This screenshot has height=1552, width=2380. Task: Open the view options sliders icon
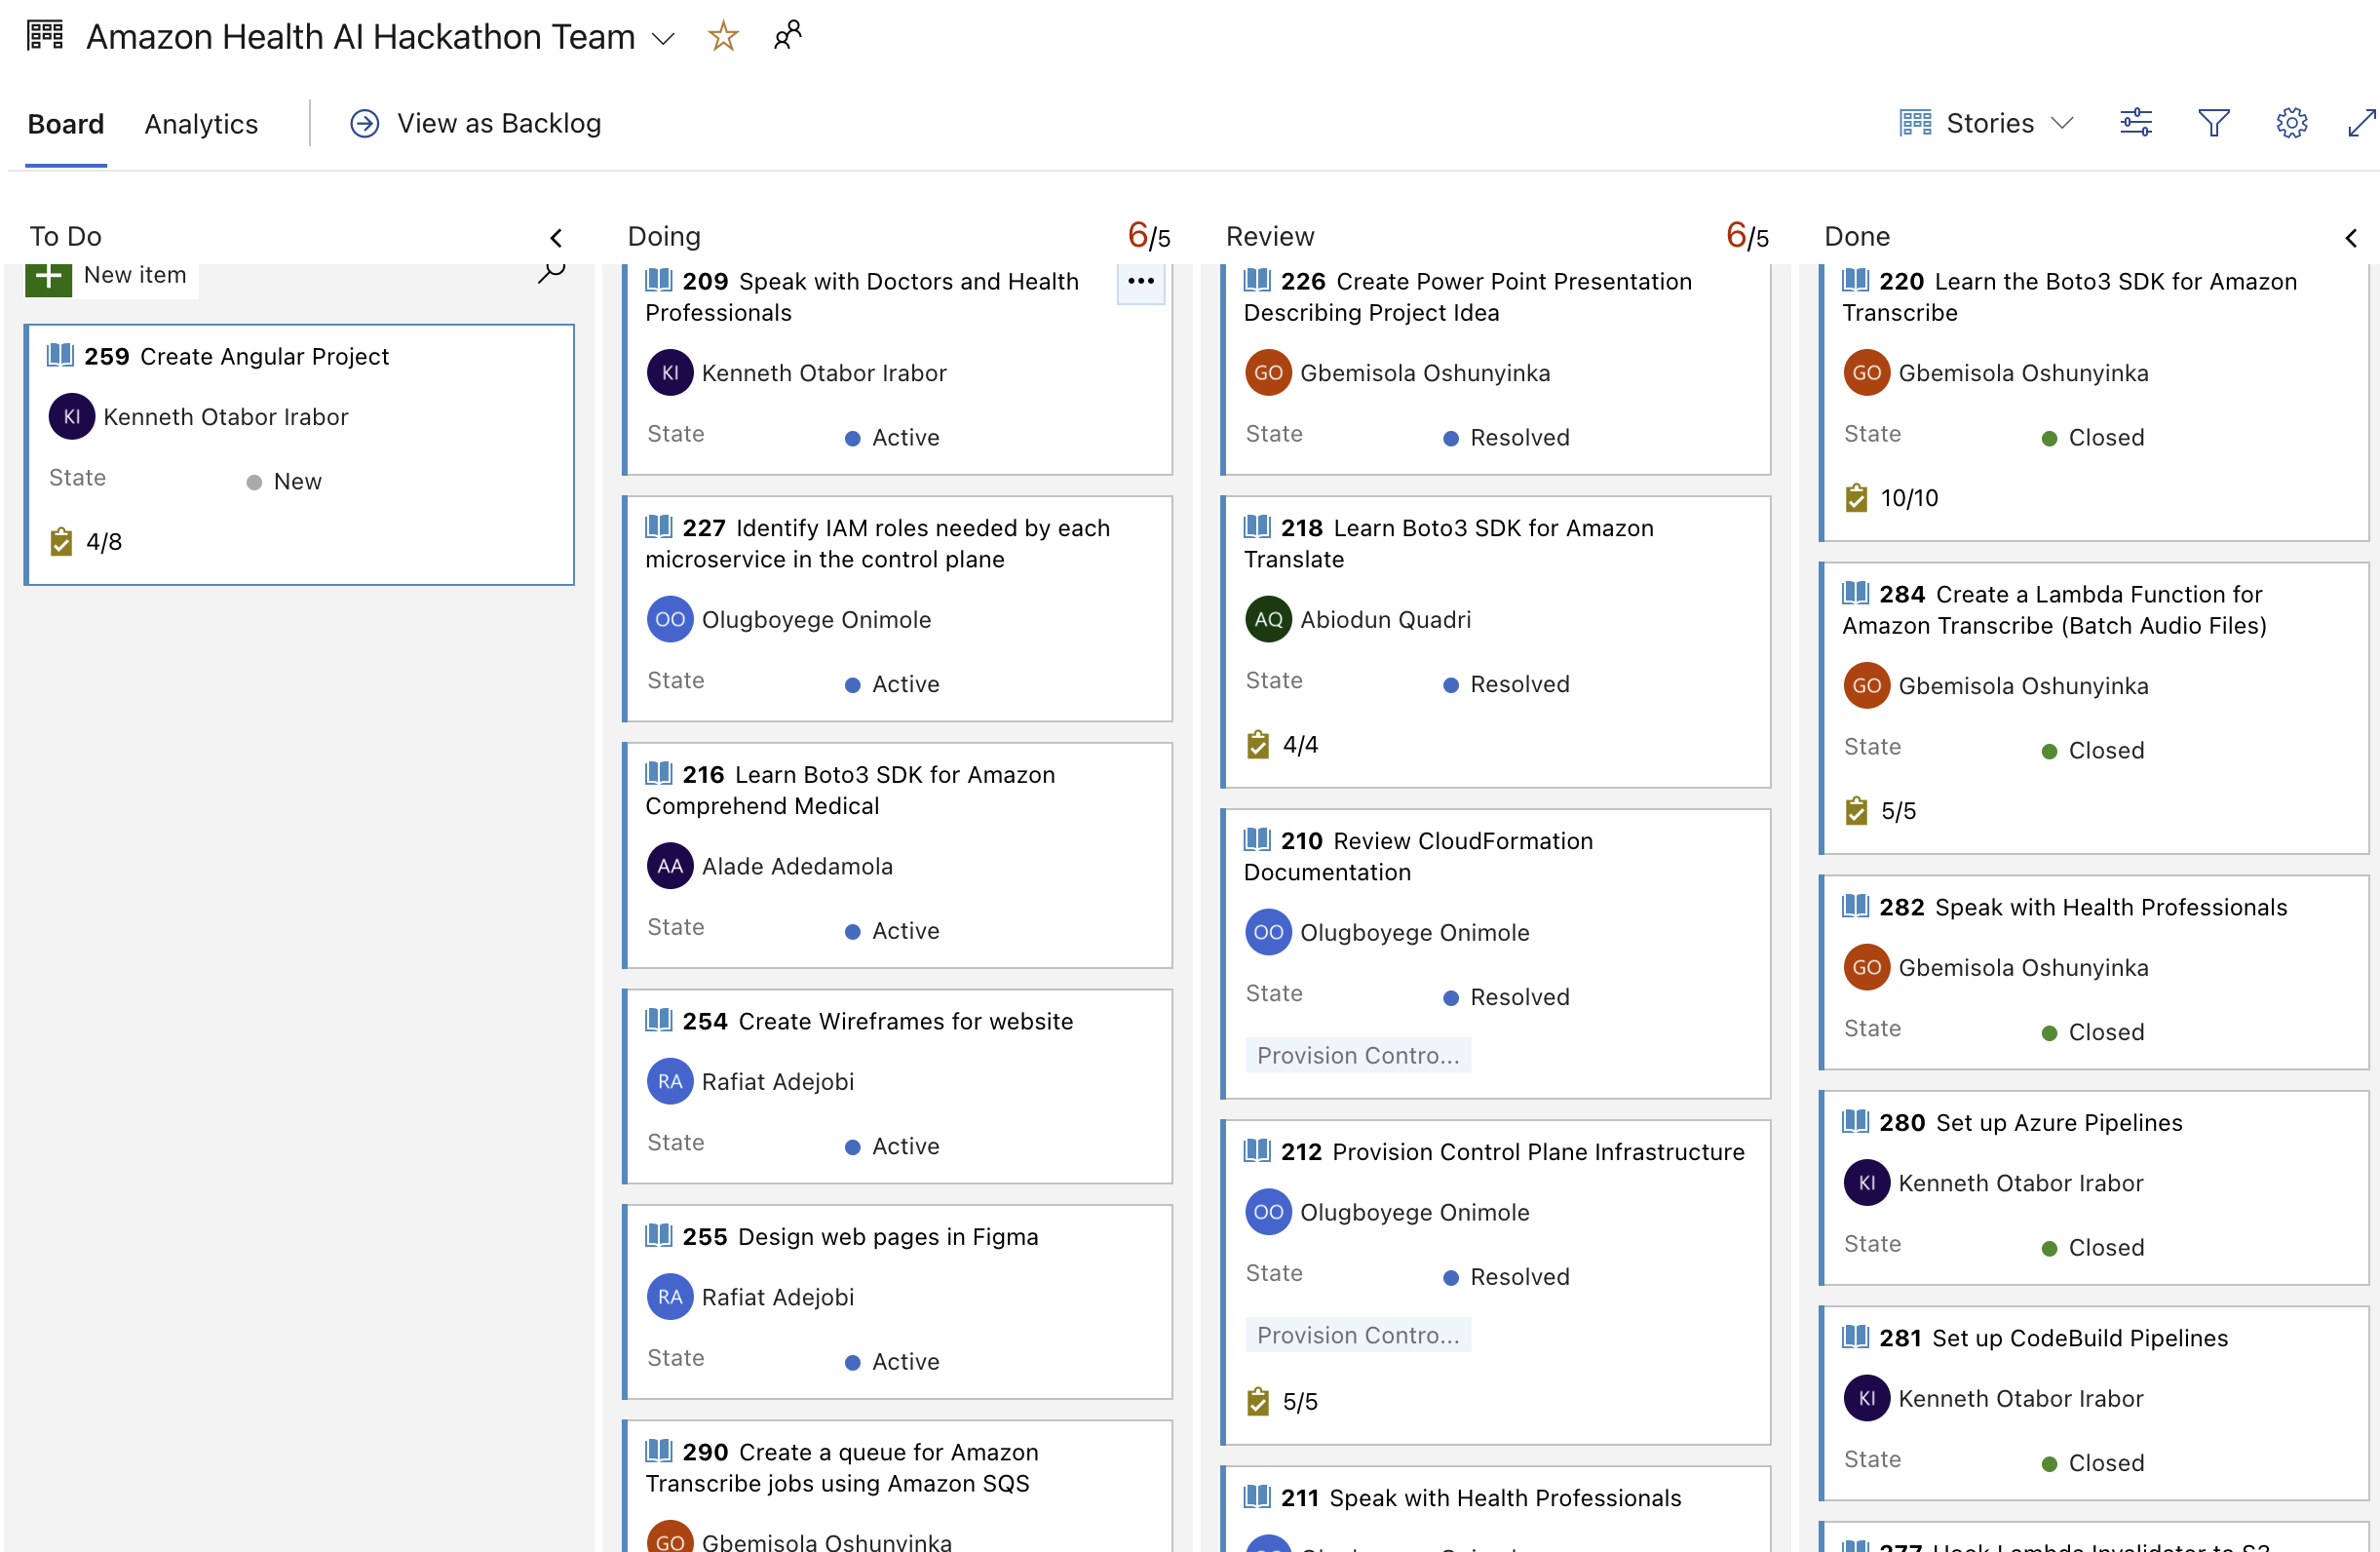tap(2135, 123)
